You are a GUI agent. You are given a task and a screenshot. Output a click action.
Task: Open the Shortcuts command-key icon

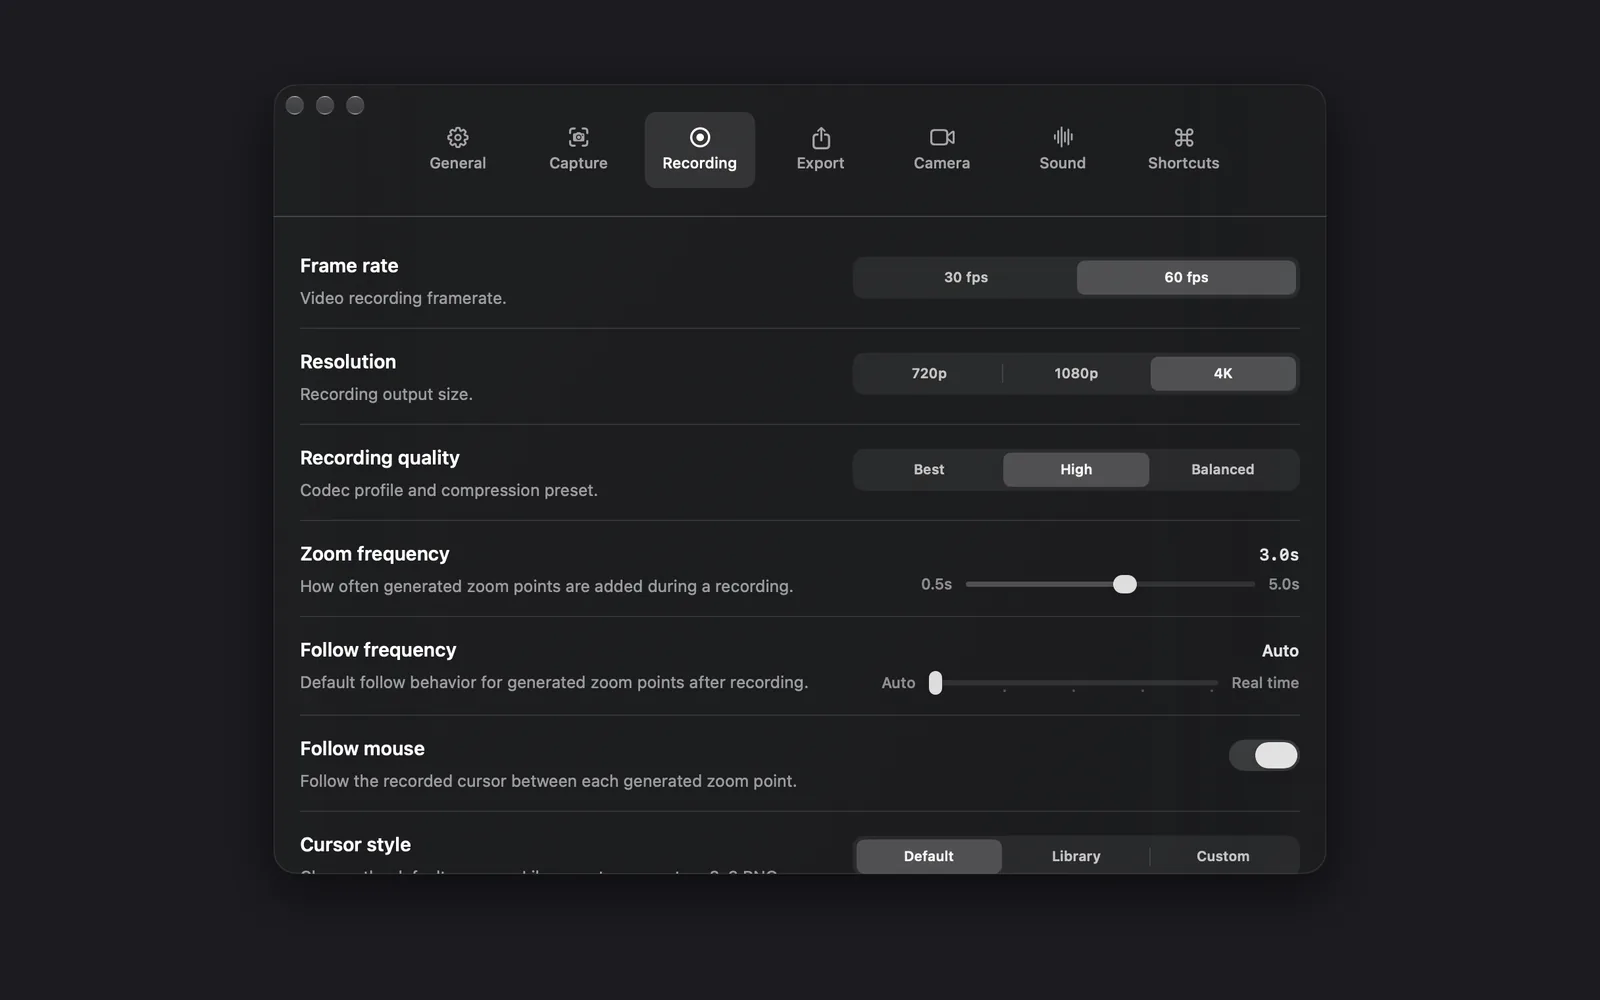[x=1184, y=137]
